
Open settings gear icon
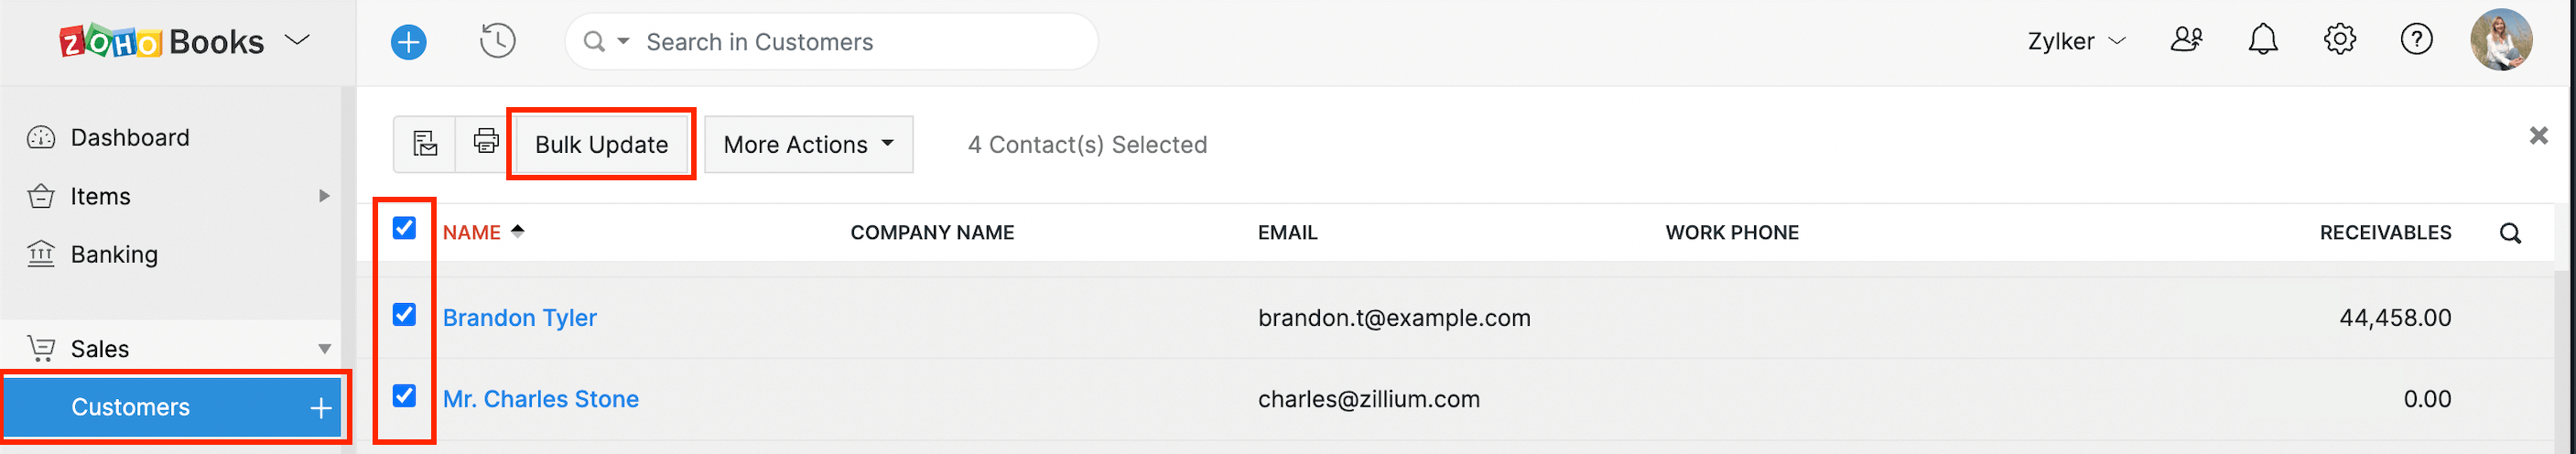[x=2339, y=40]
